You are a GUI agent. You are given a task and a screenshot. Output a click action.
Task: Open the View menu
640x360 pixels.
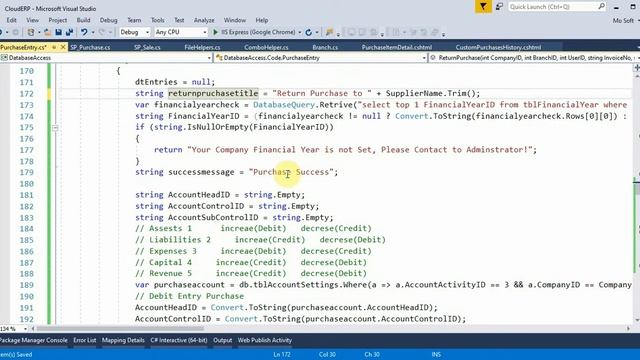click(33, 20)
